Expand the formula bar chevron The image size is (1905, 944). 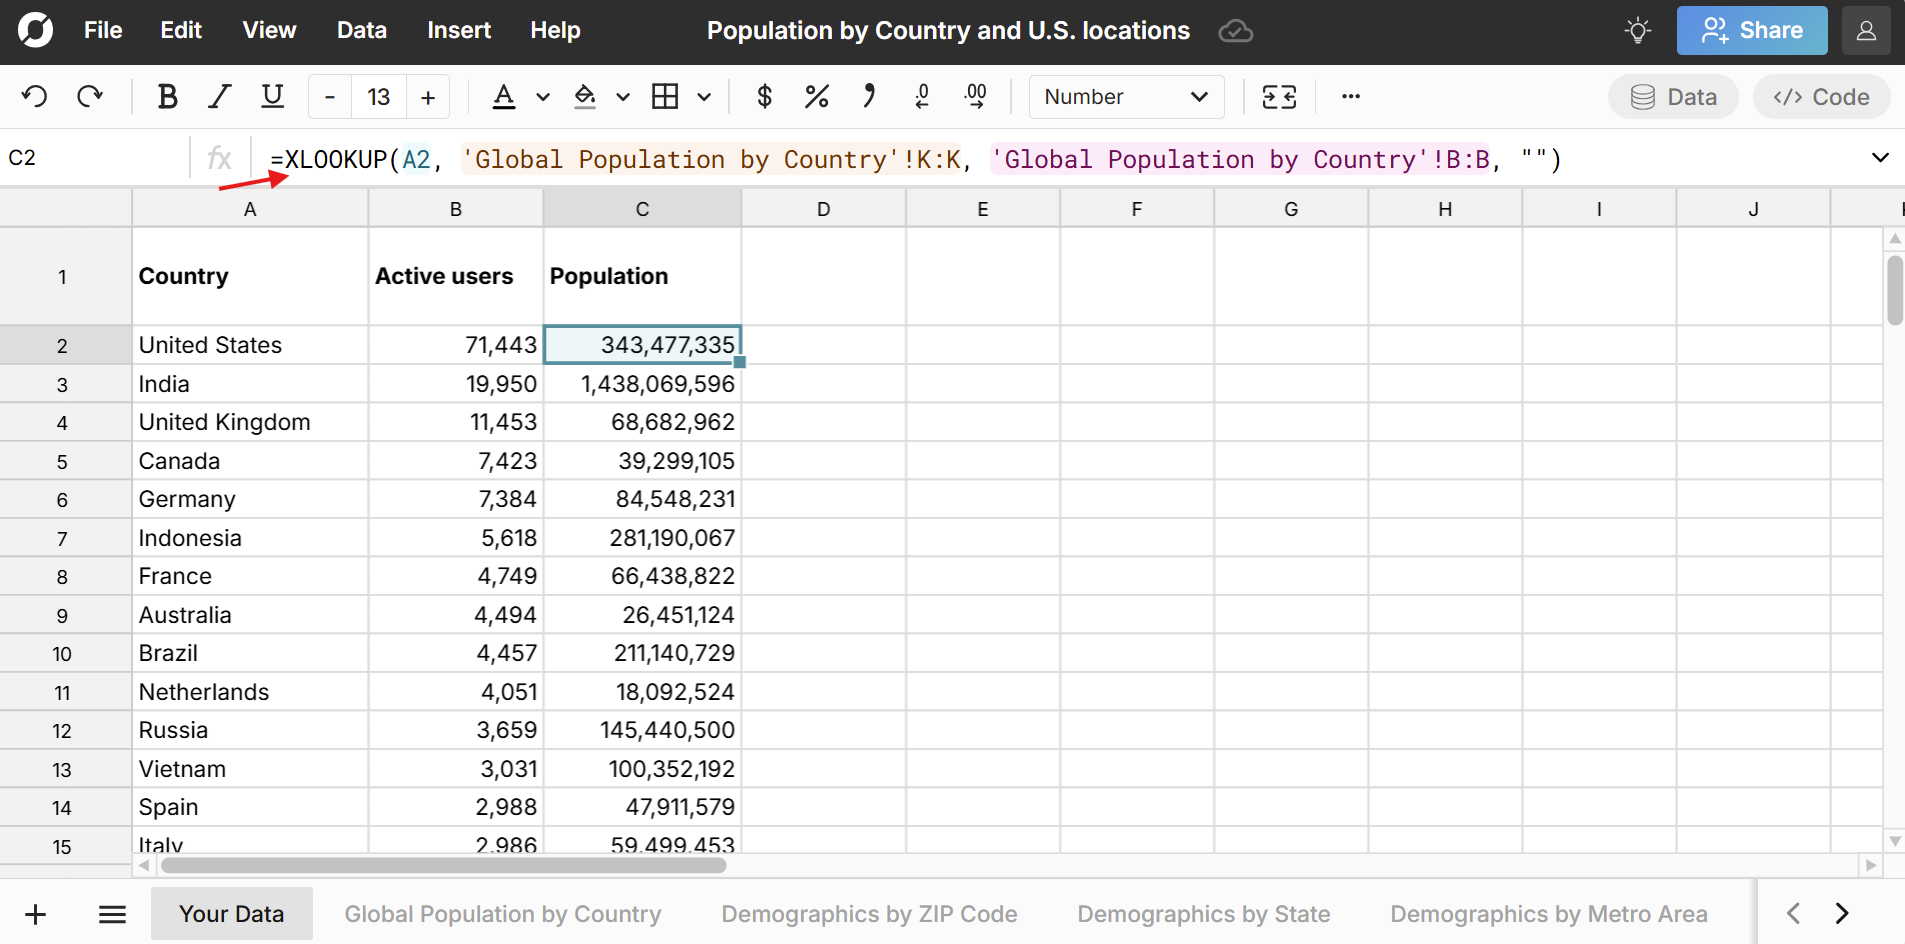pyautogui.click(x=1879, y=158)
